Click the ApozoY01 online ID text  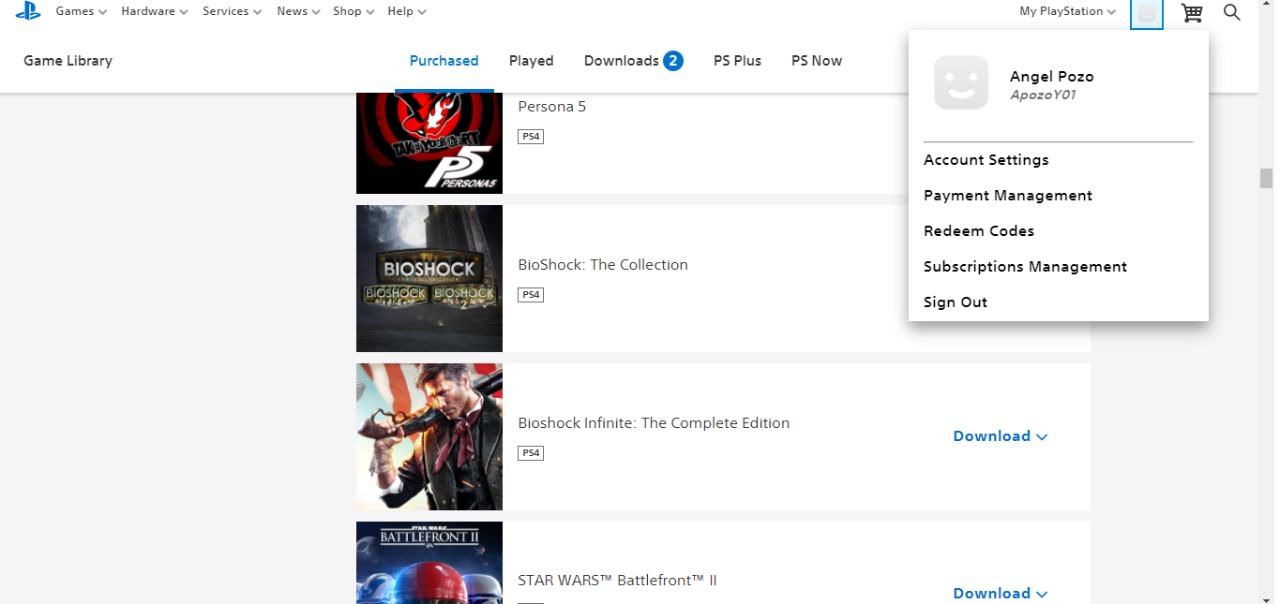click(1043, 96)
